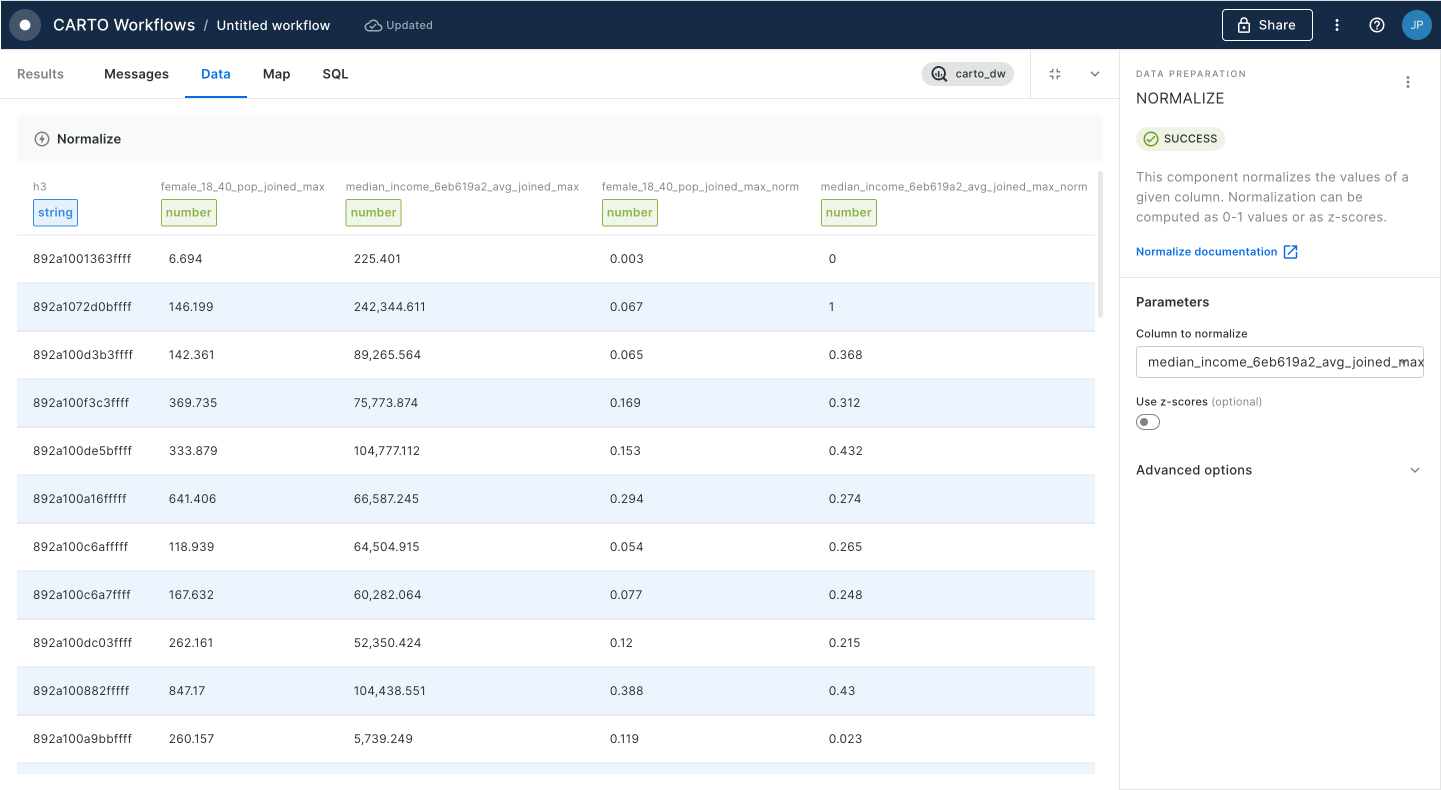Open the Column to normalize dropdown
Viewport: 1441px width, 790px height.
[x=1279, y=362]
